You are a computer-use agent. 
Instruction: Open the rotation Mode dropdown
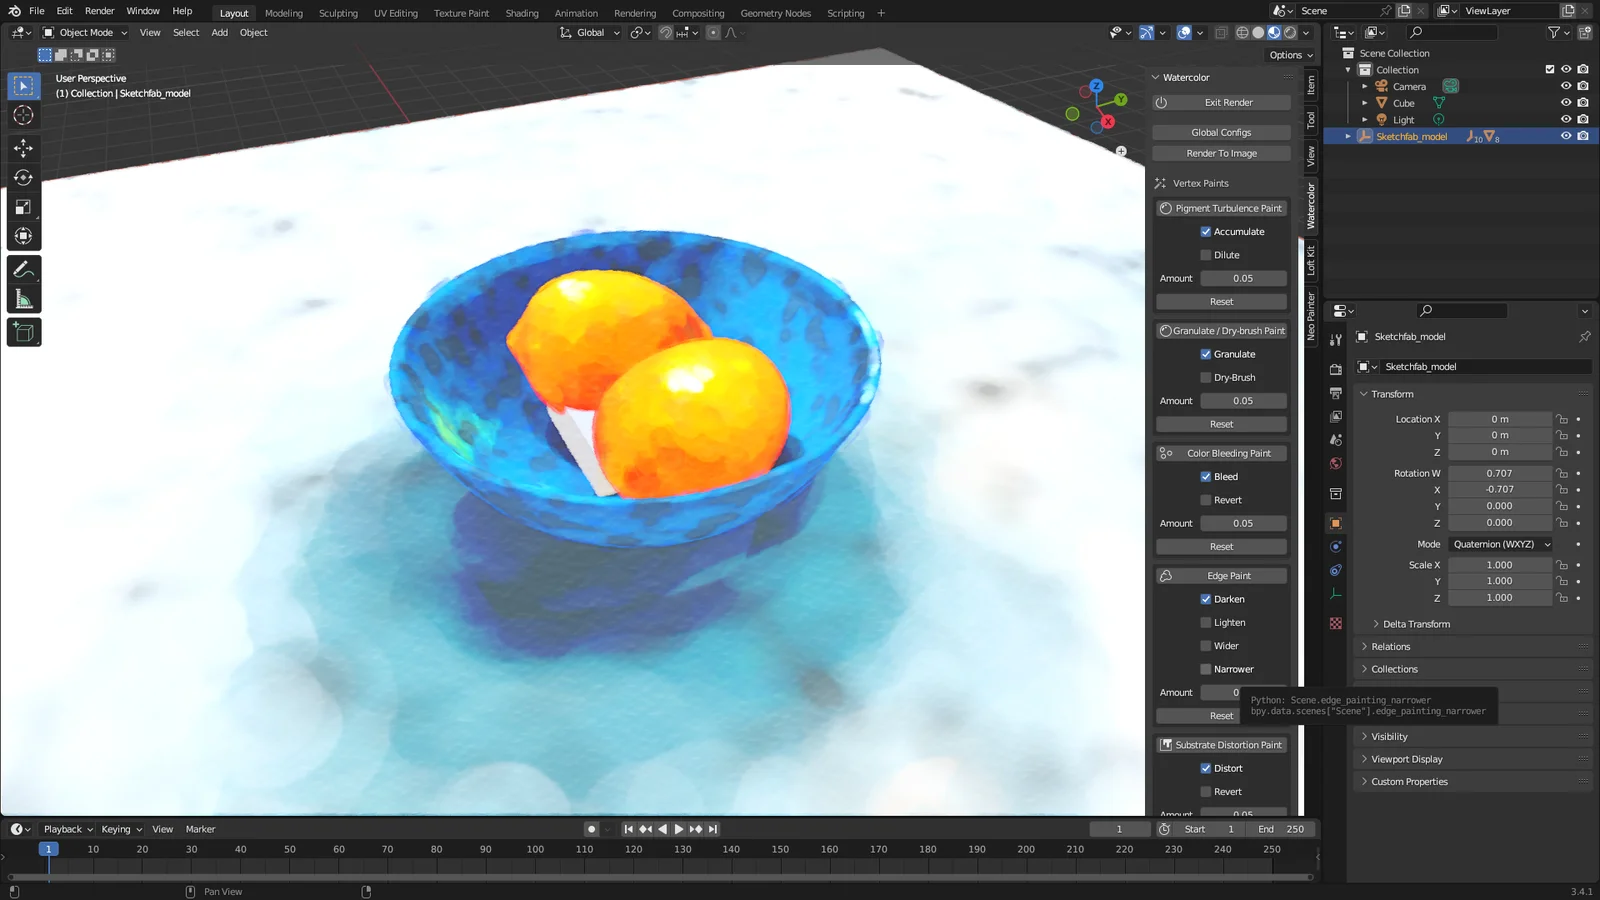point(1500,544)
